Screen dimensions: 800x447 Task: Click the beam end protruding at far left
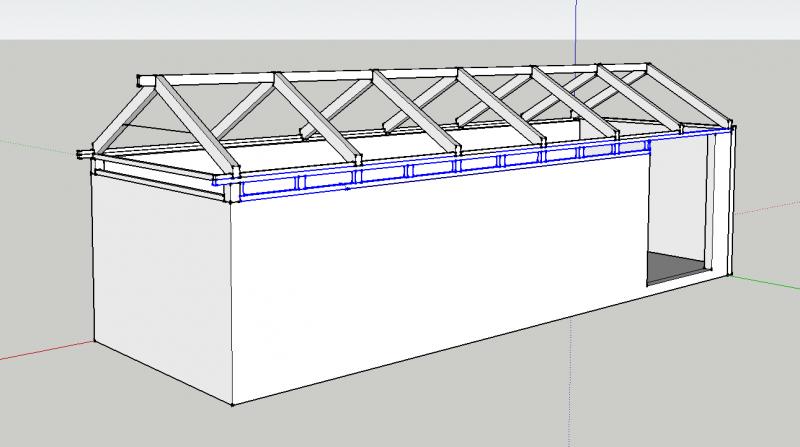pyautogui.click(x=82, y=154)
